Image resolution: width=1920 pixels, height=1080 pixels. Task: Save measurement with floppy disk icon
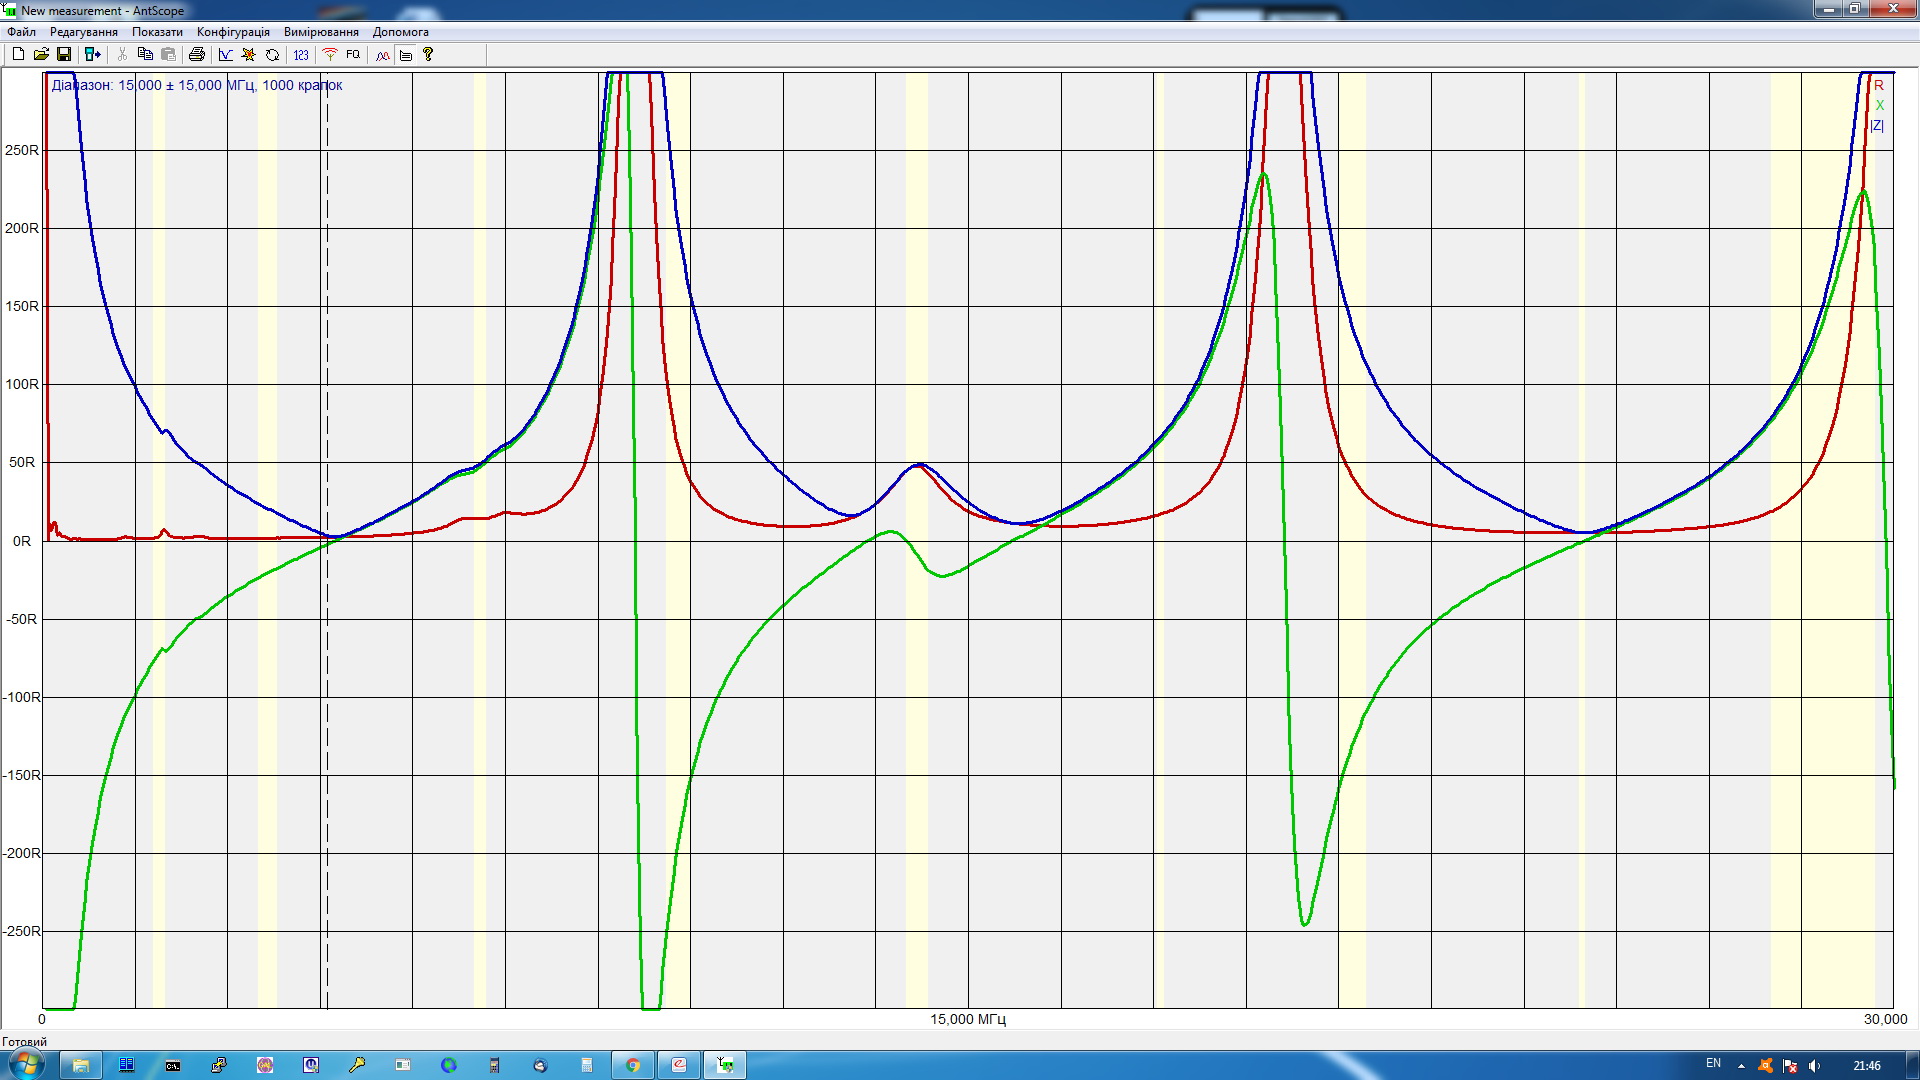64,55
